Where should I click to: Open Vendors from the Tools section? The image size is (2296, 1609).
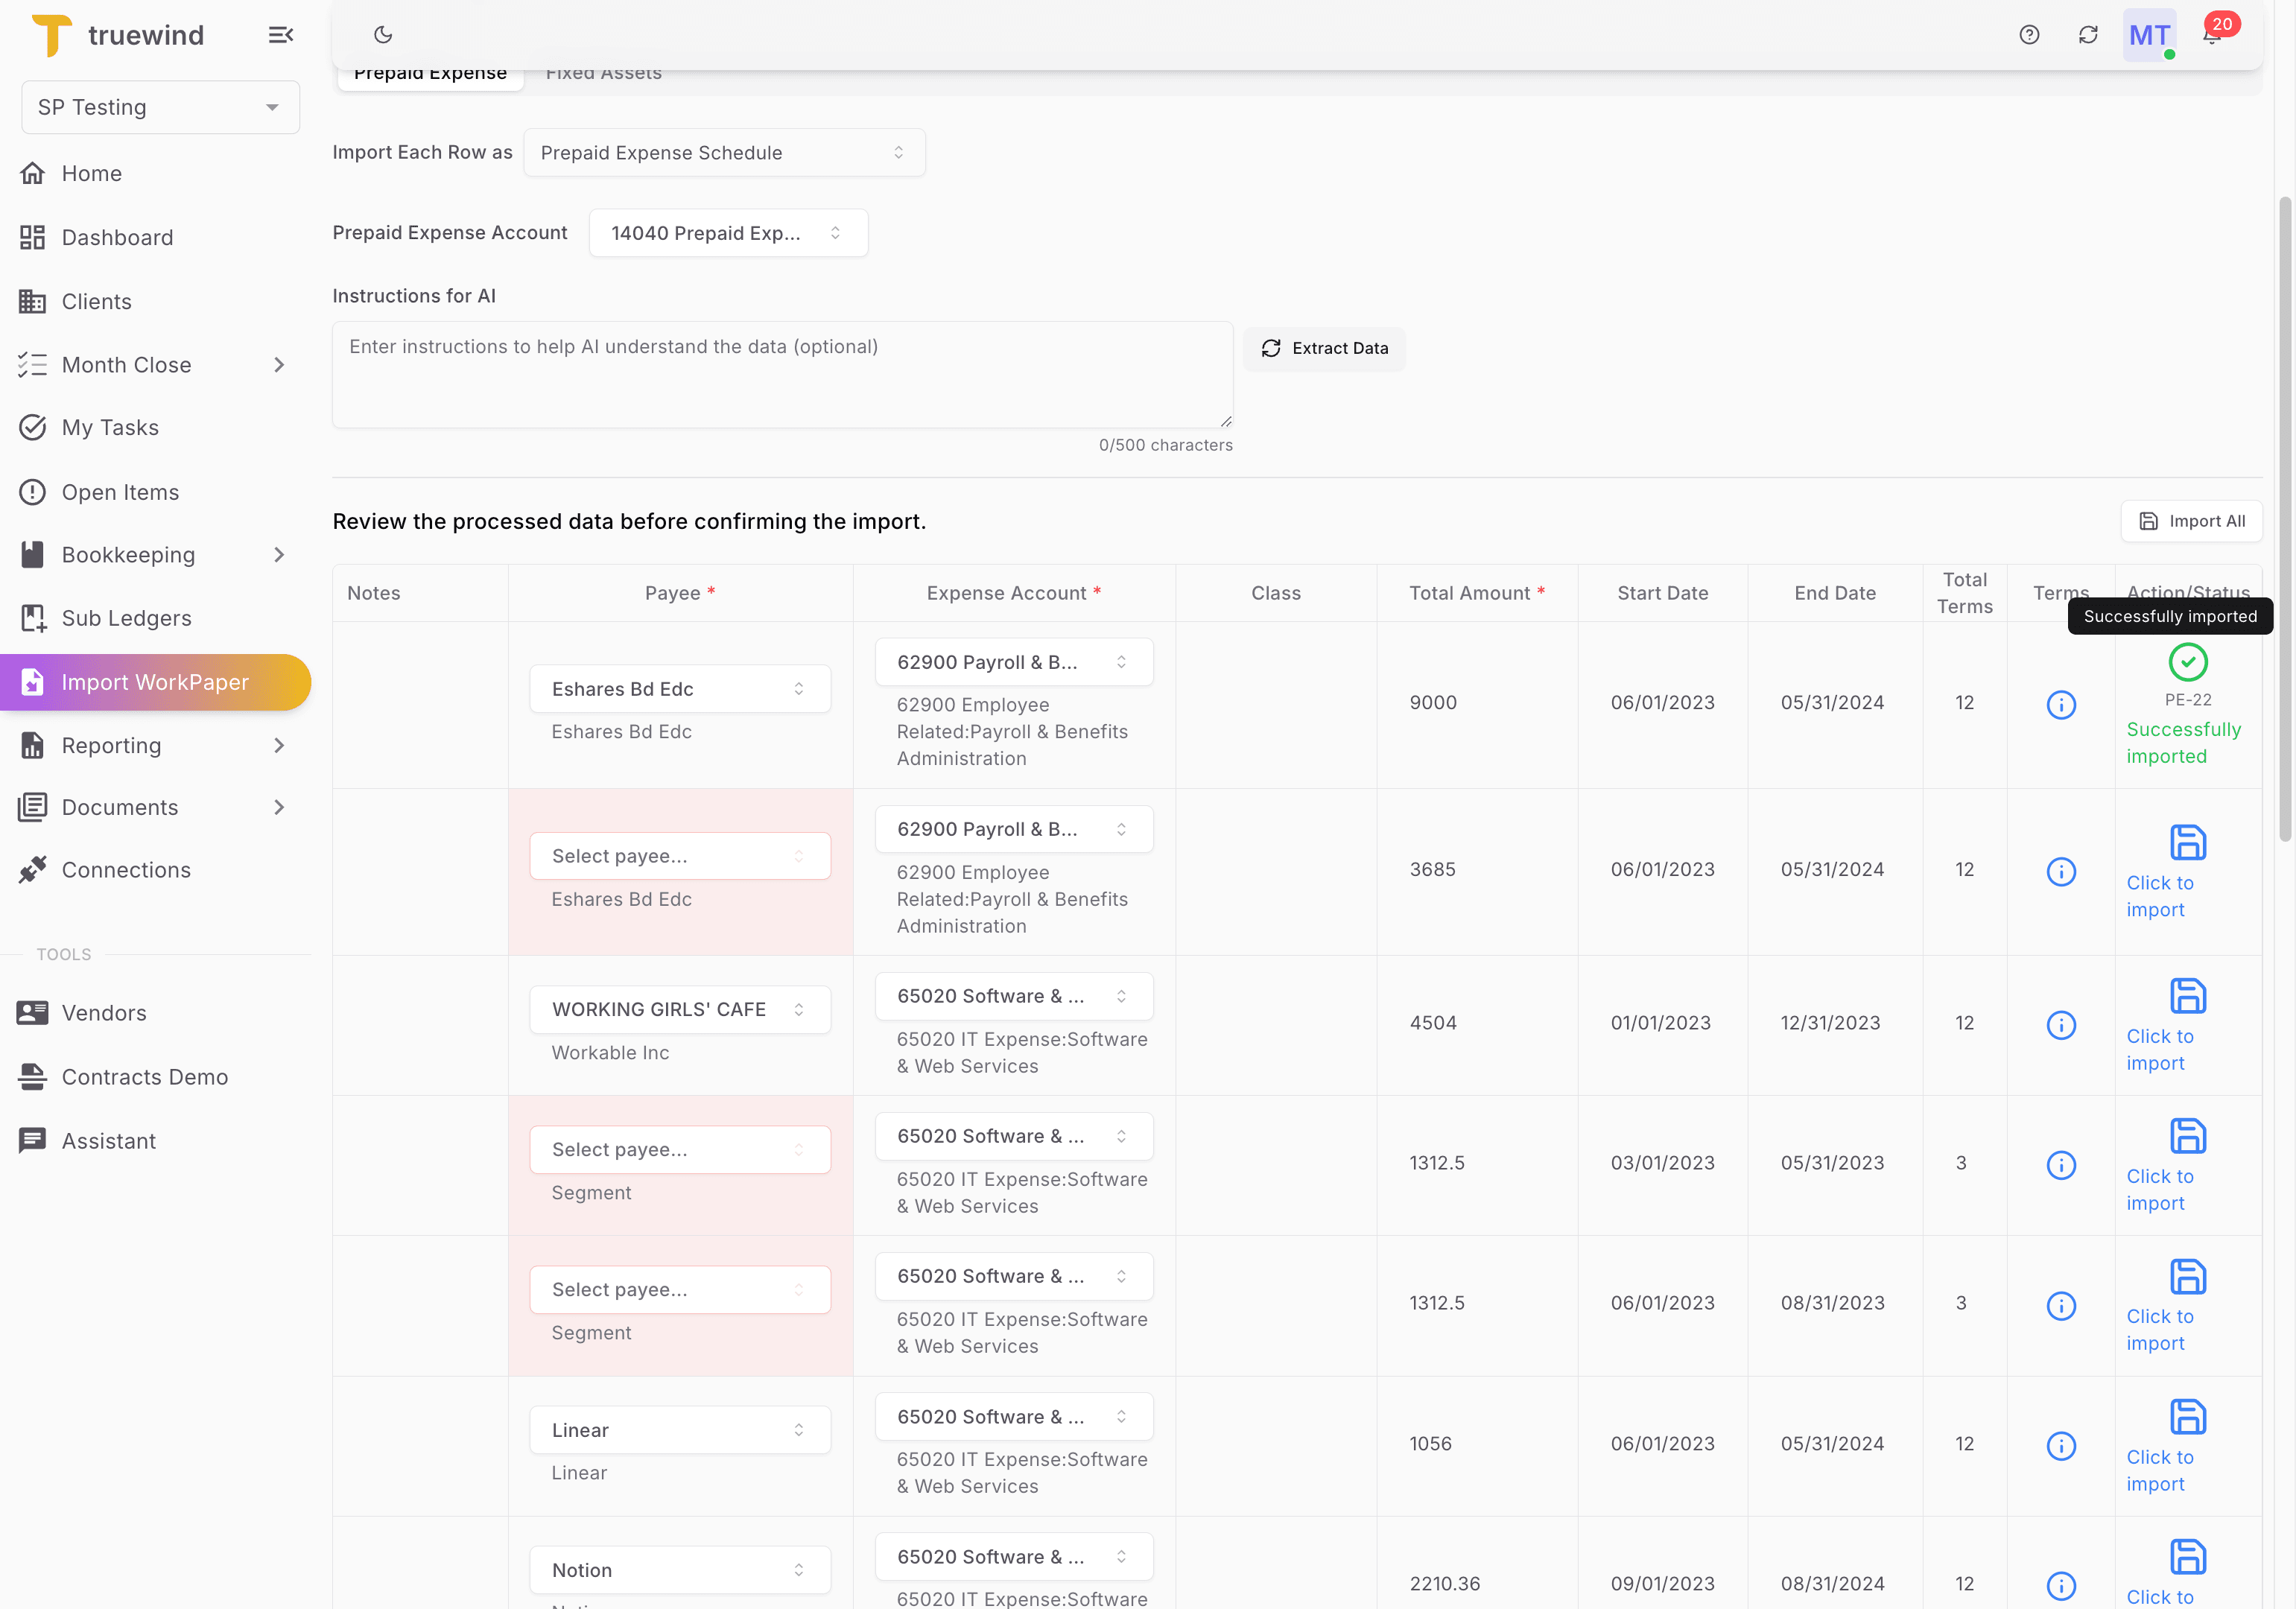[x=104, y=1012]
